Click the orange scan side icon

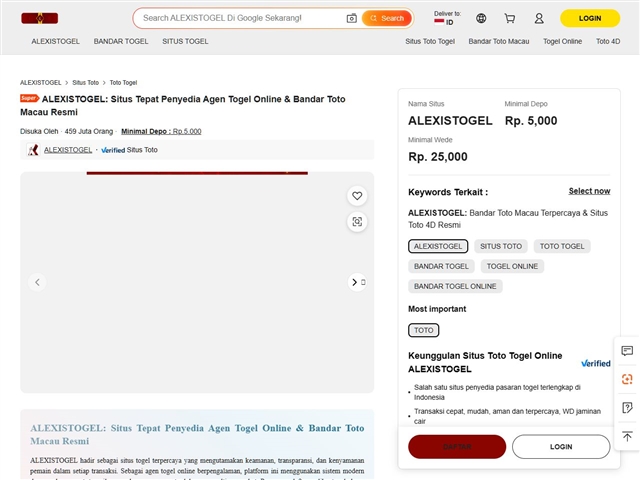pos(627,379)
